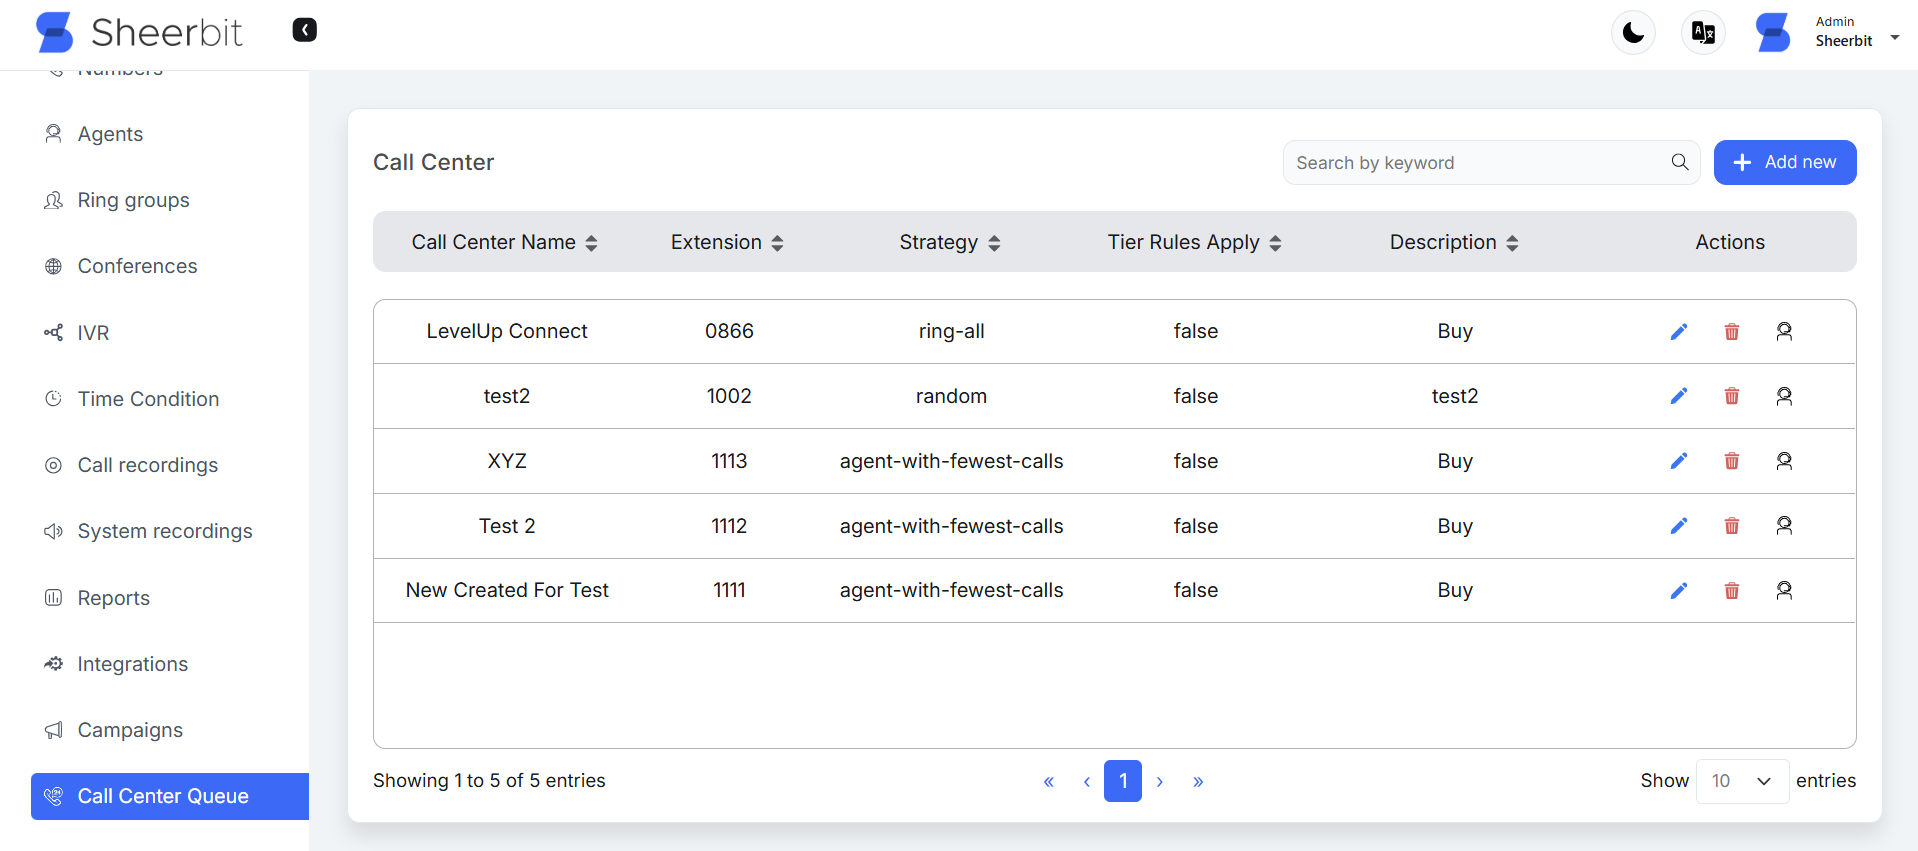This screenshot has width=1918, height=851.
Task: Select page 1 in pagination
Action: click(x=1122, y=781)
